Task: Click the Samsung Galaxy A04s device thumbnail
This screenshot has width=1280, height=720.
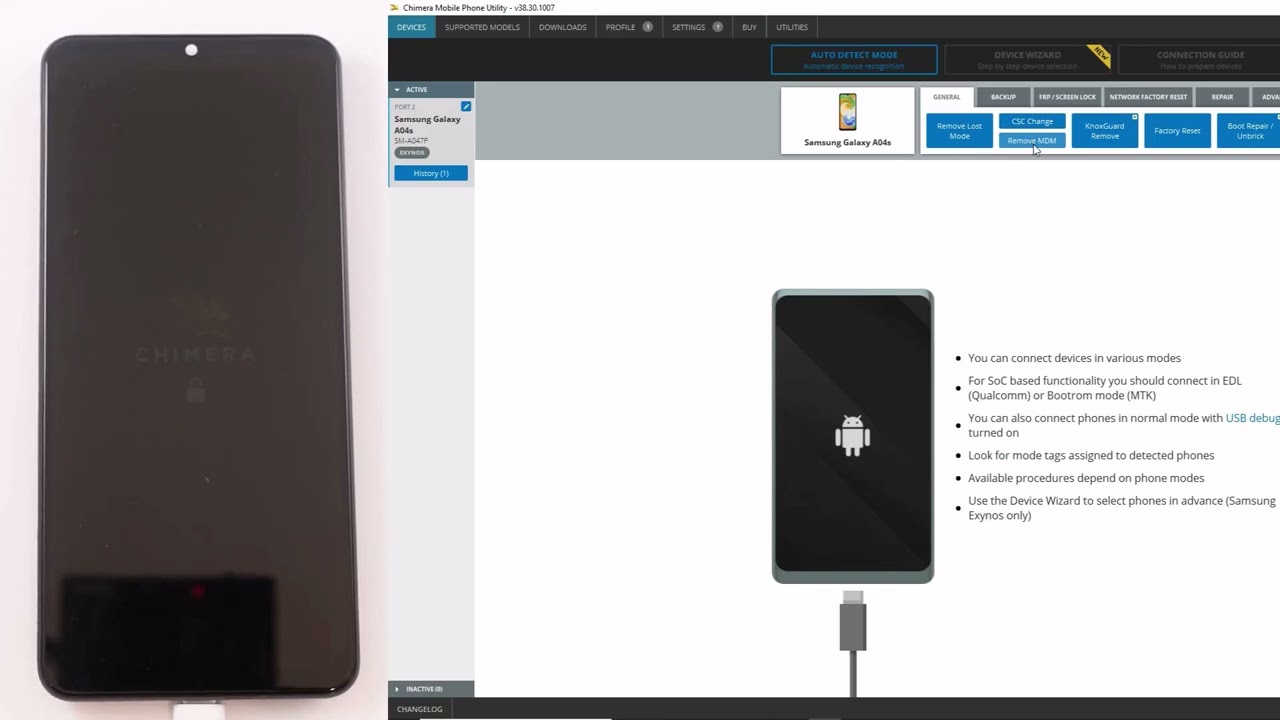Action: coord(847,121)
